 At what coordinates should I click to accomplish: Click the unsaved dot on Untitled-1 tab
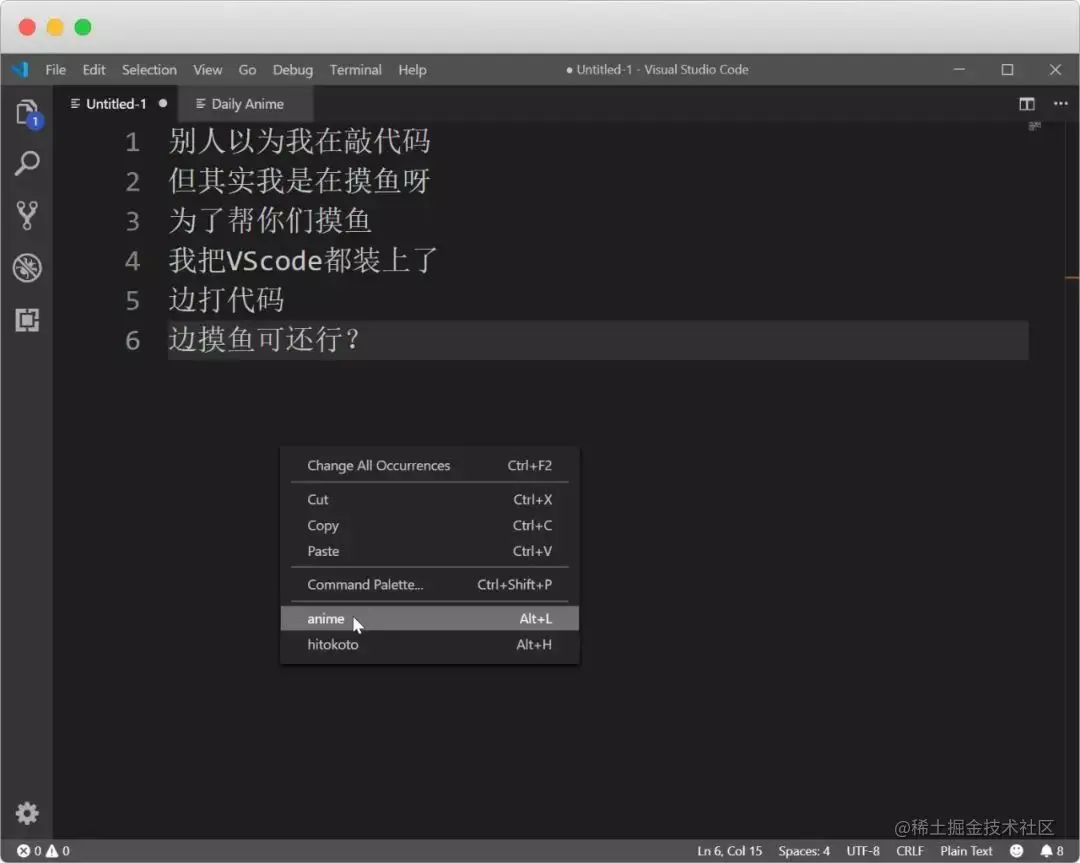[x=163, y=103]
